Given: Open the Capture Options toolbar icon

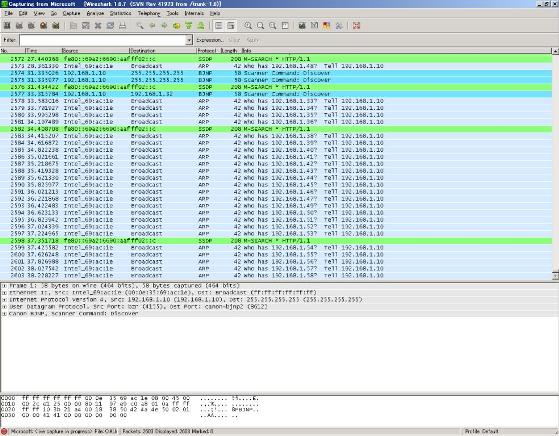Looking at the screenshot, I should tap(19, 26).
